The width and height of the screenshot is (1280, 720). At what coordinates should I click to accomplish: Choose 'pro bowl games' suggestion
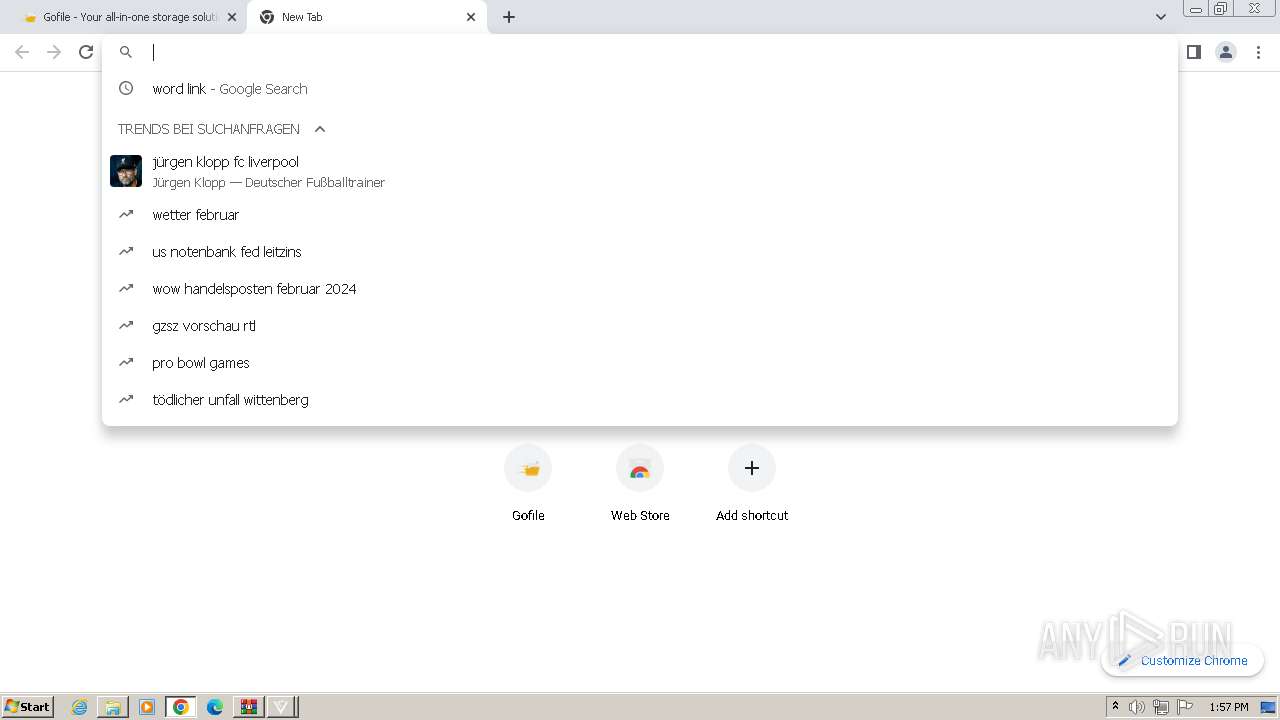640,363
